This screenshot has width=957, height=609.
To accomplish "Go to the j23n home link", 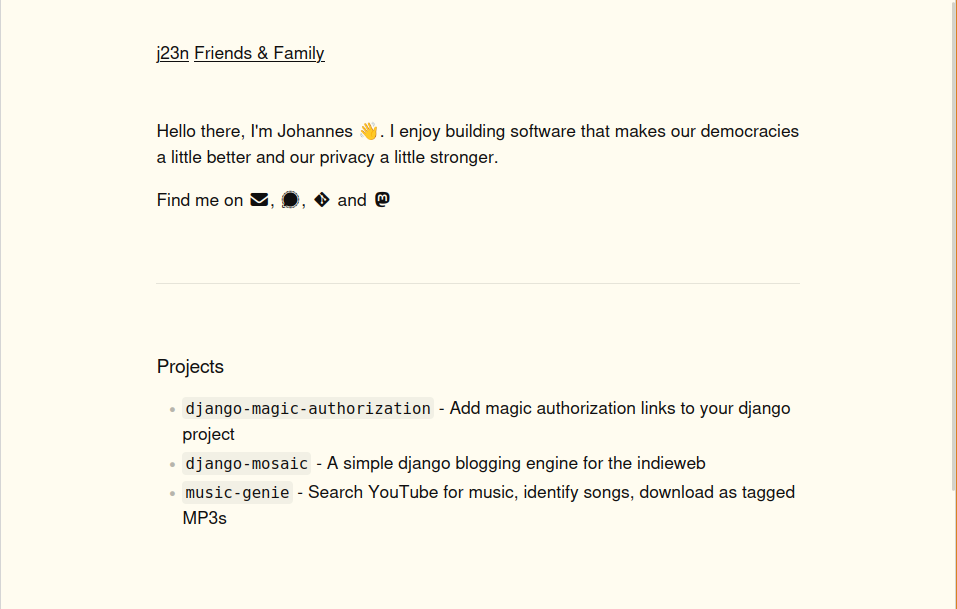I will (172, 54).
